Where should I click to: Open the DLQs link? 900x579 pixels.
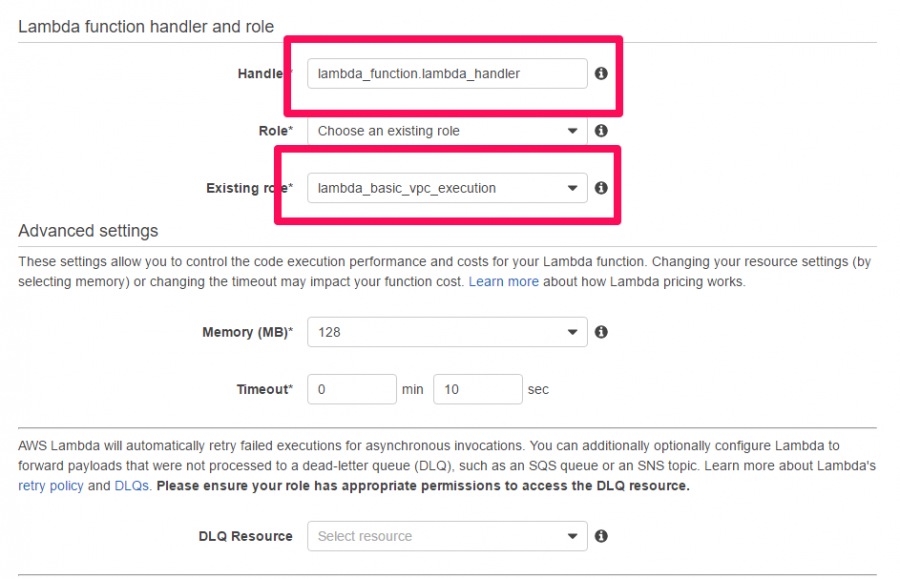pyautogui.click(x=131, y=486)
